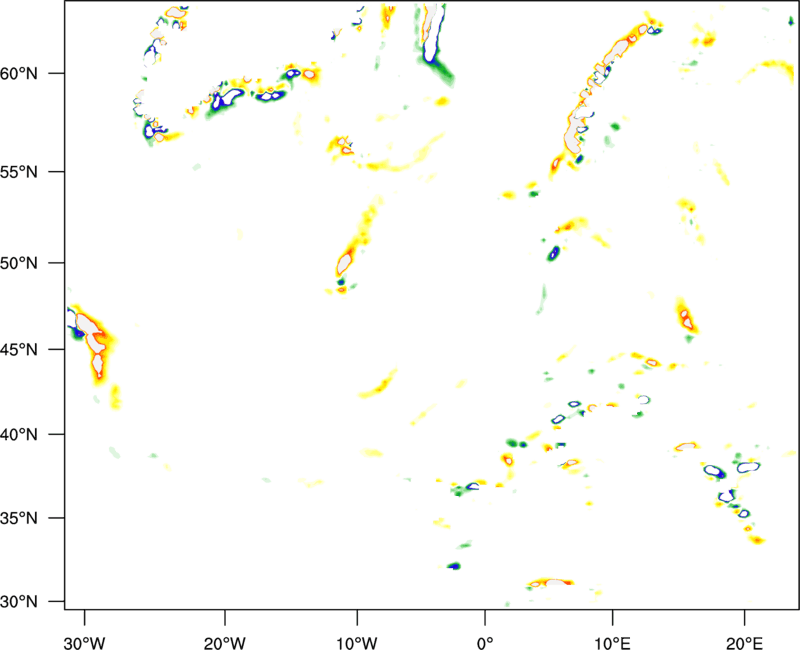Click the 35°N latitude label

tap(19, 518)
